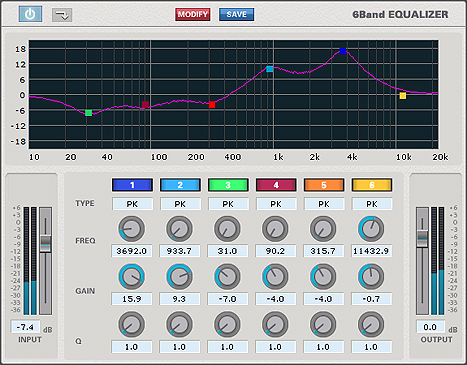Open band 4 filter TYPE selector
This screenshot has width=467, height=365.
tap(276, 204)
